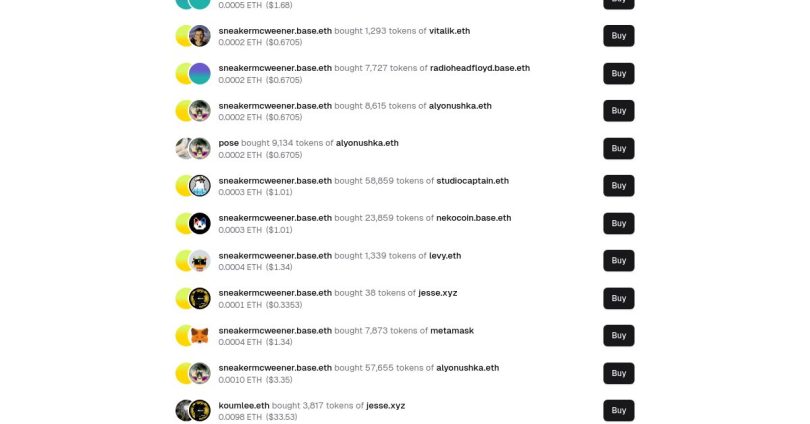Click koumlee.eth user avatar
This screenshot has height=424, width=810.
tap(183, 411)
